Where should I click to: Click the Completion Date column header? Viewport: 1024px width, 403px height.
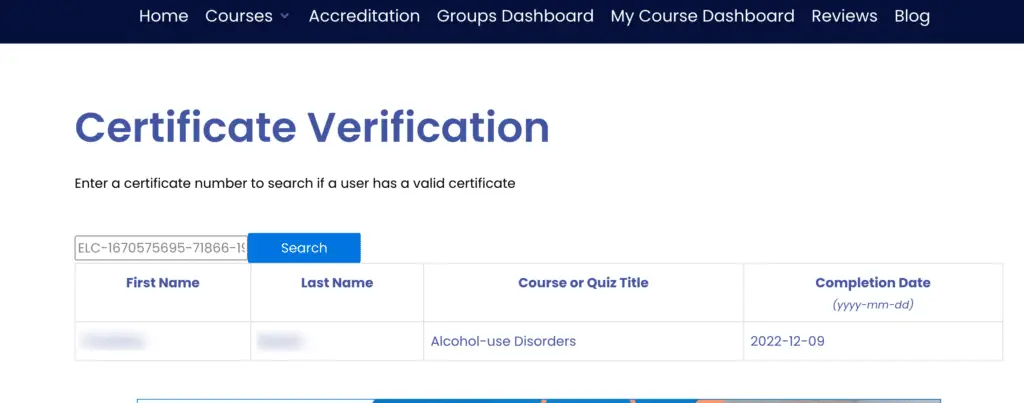(x=872, y=283)
